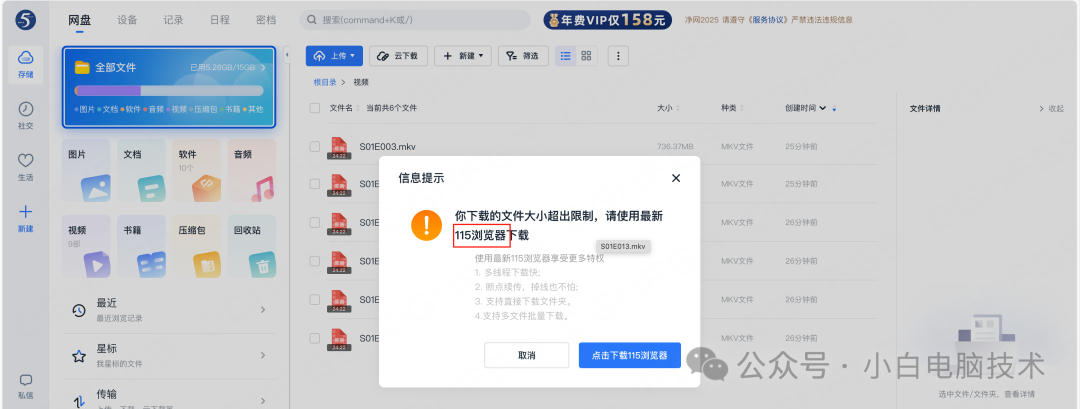Open the 存储 storage sidebar icon

point(25,63)
